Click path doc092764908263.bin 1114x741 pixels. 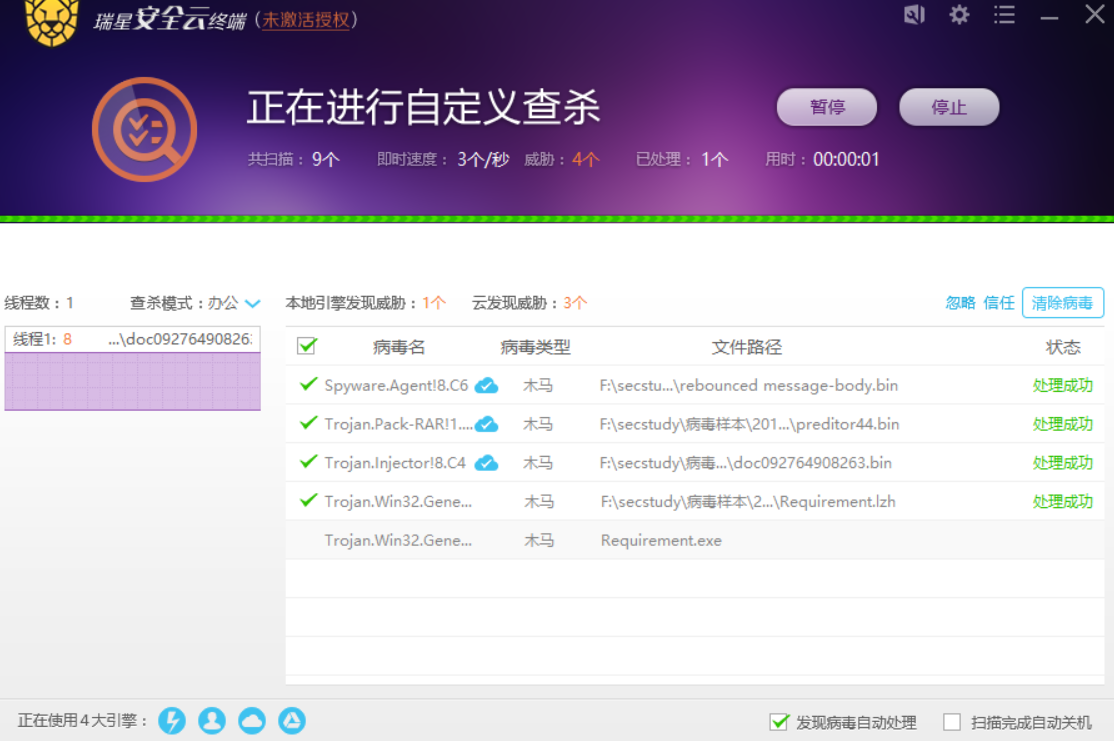746,463
